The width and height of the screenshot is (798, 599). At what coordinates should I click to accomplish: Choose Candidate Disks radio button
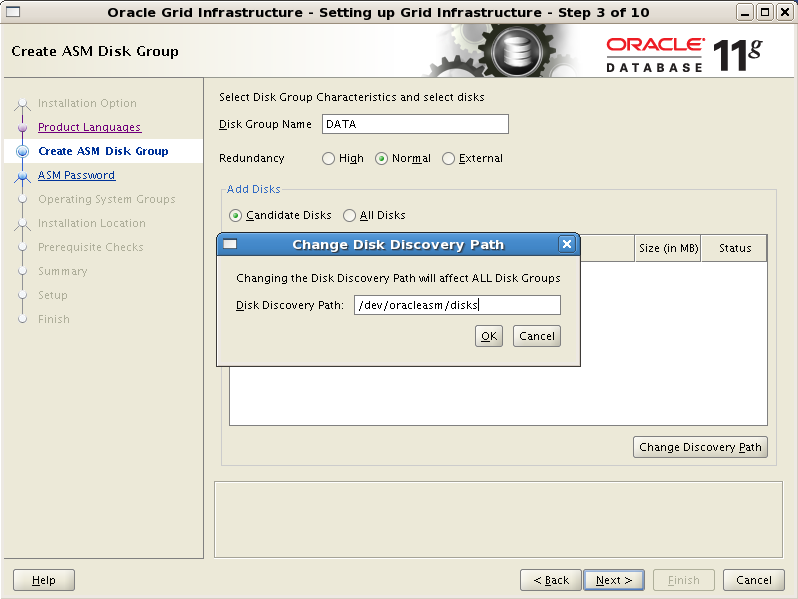click(280, 215)
